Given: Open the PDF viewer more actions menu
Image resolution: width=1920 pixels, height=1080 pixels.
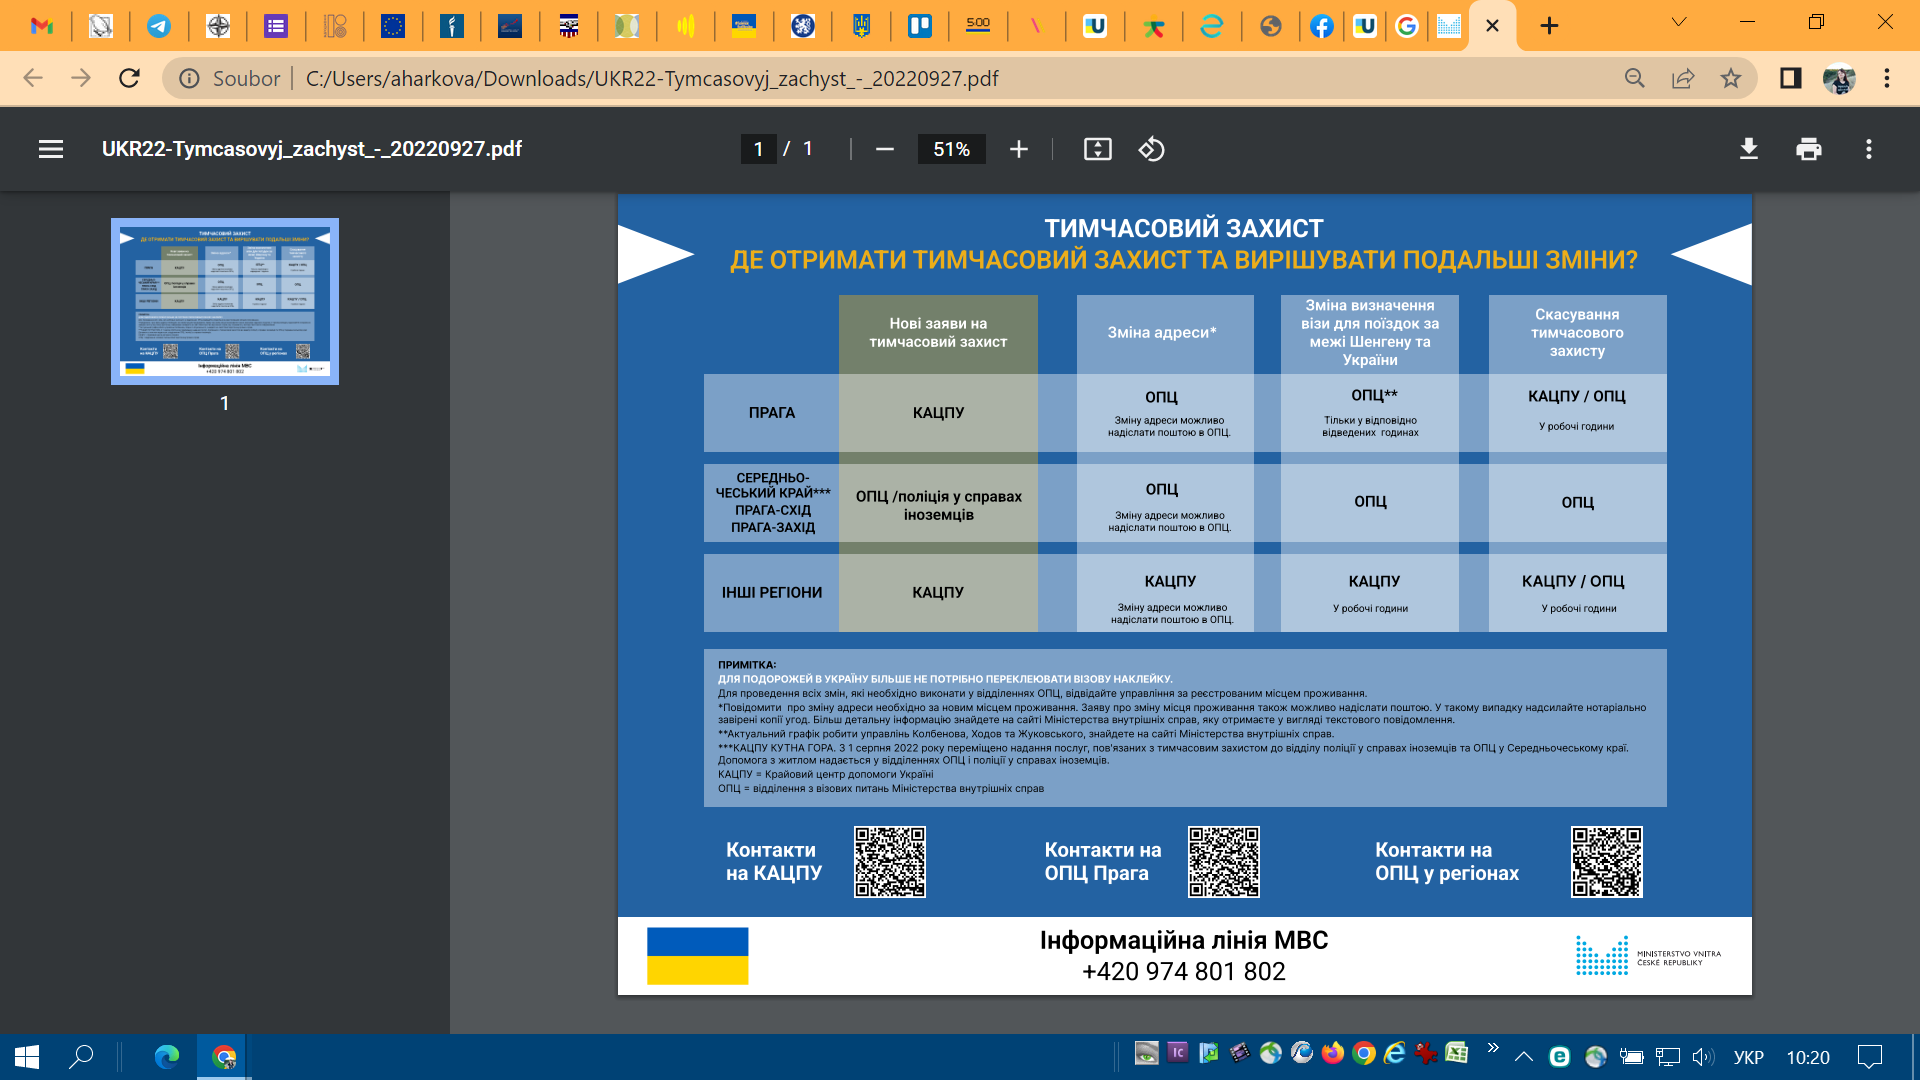Looking at the screenshot, I should click(x=1868, y=149).
